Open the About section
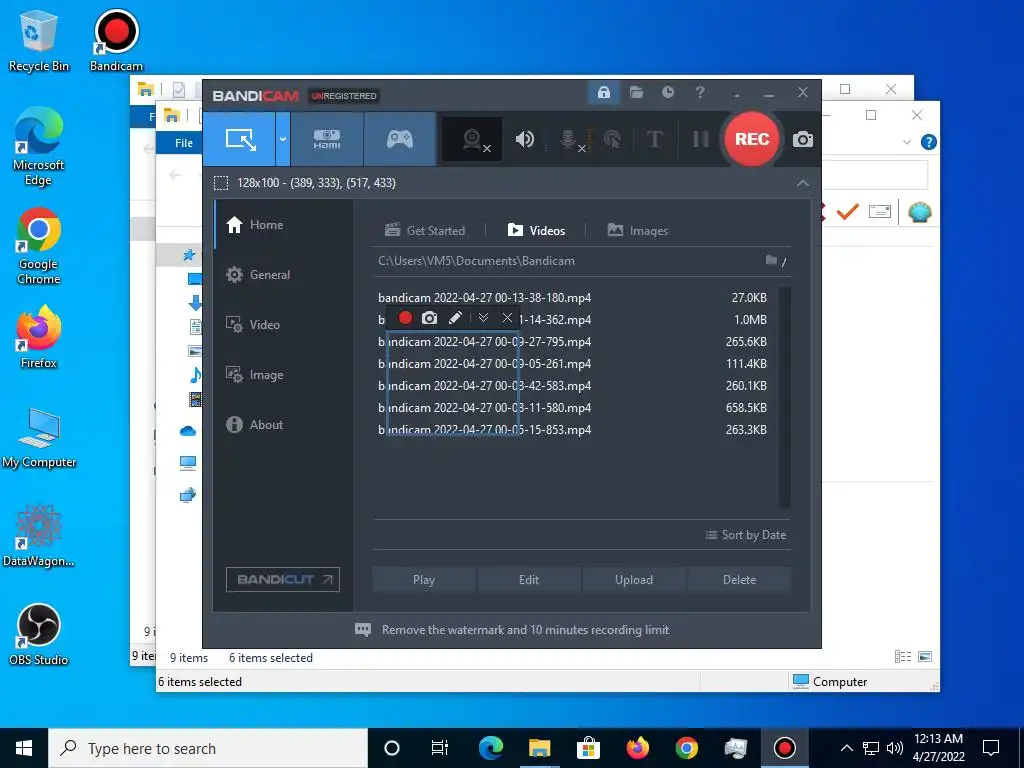The width and height of the screenshot is (1024, 768). (283, 424)
